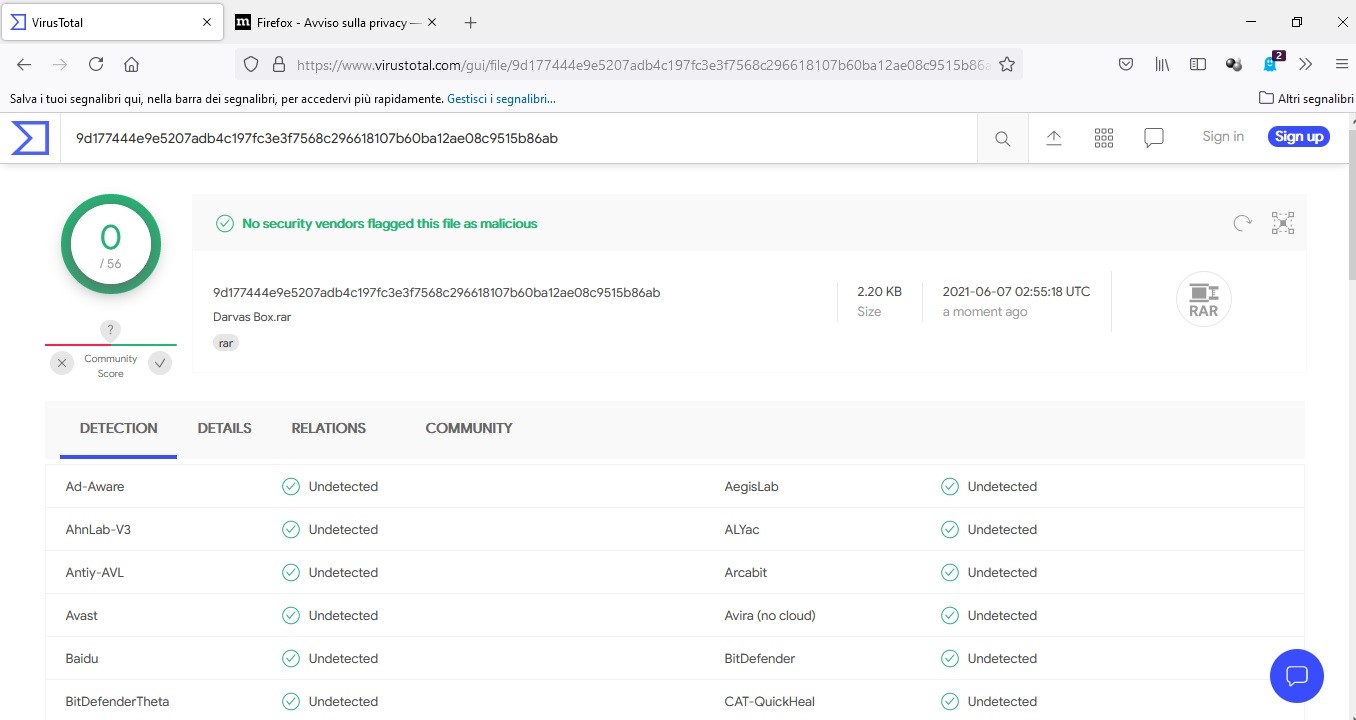The height and width of the screenshot is (720, 1356).
Task: Close the VirusTotal tab
Action: (207, 22)
